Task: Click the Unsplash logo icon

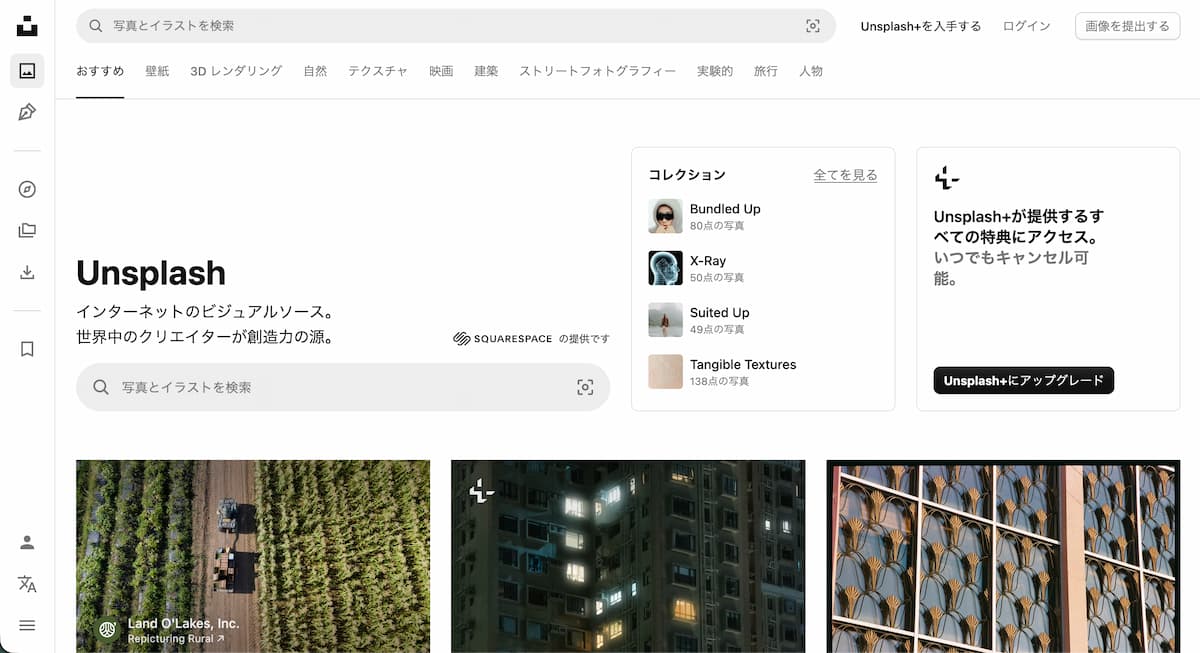Action: tap(27, 27)
